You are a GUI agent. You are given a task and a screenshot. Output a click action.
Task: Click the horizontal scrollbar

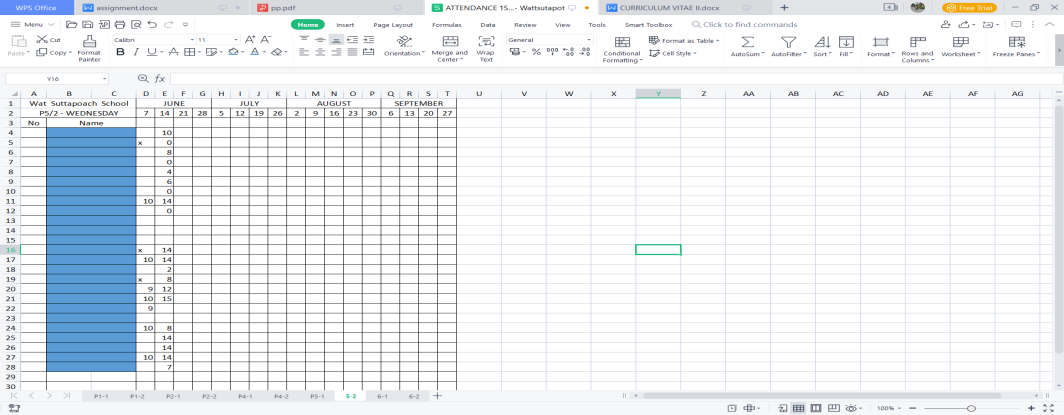tap(822, 395)
